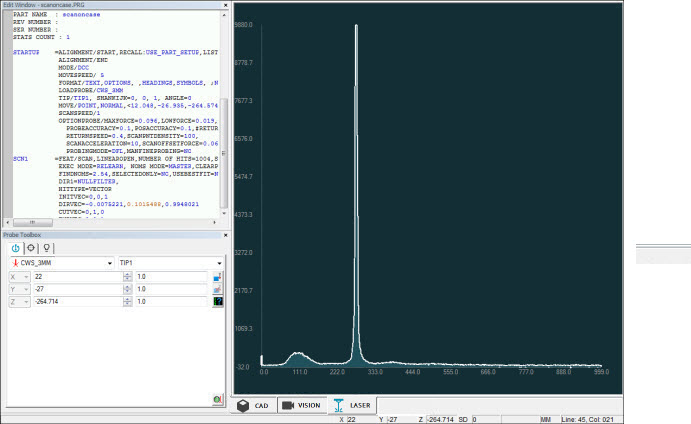This screenshot has height=424, width=691.
Task: Click the take hit icon beside X row
Action: tap(217, 276)
